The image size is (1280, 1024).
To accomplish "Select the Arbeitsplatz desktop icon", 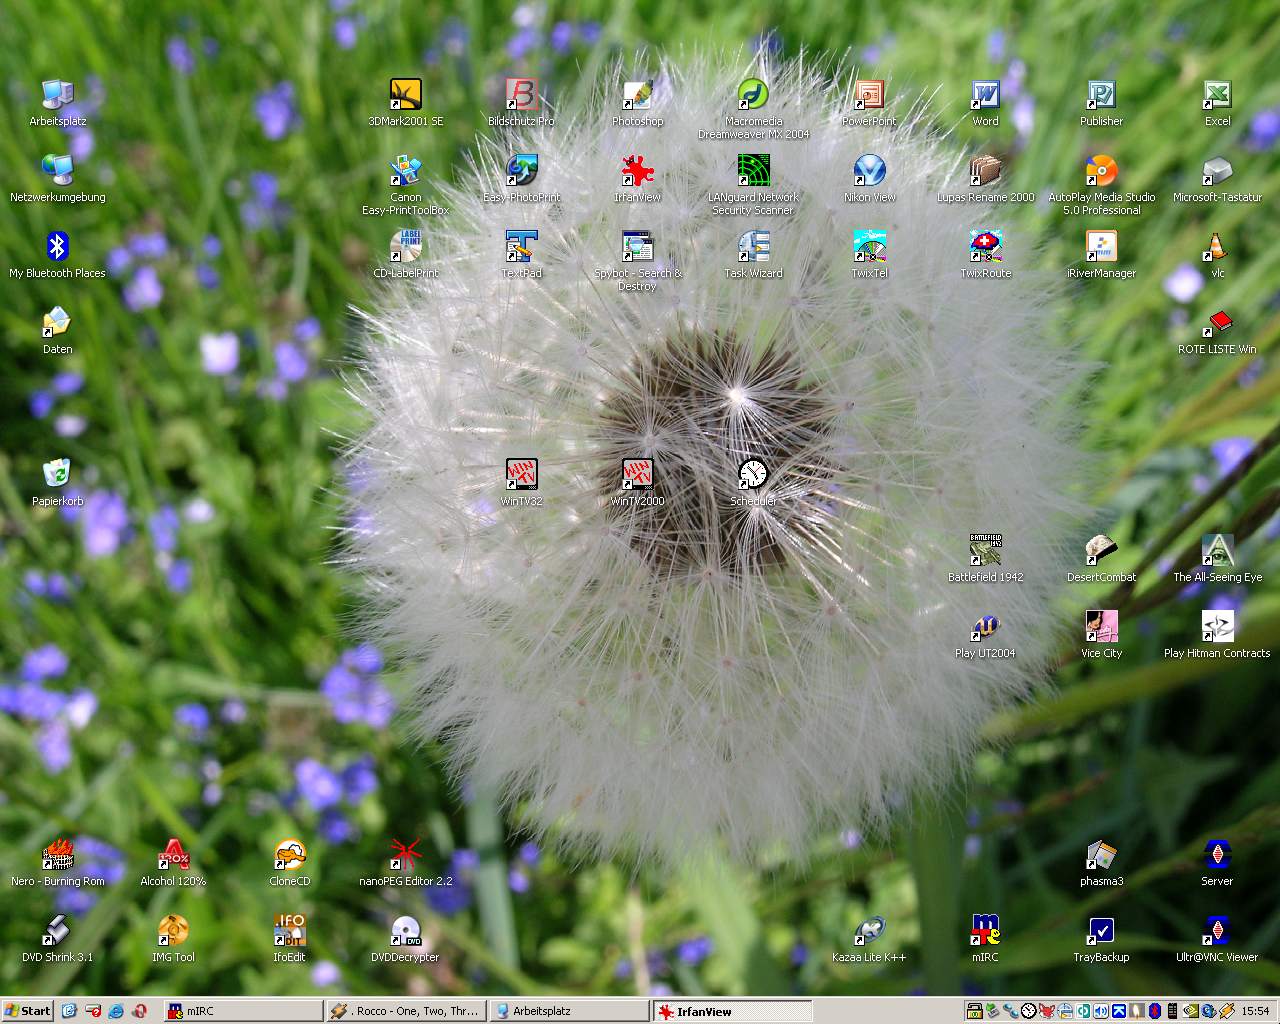I will [x=57, y=96].
